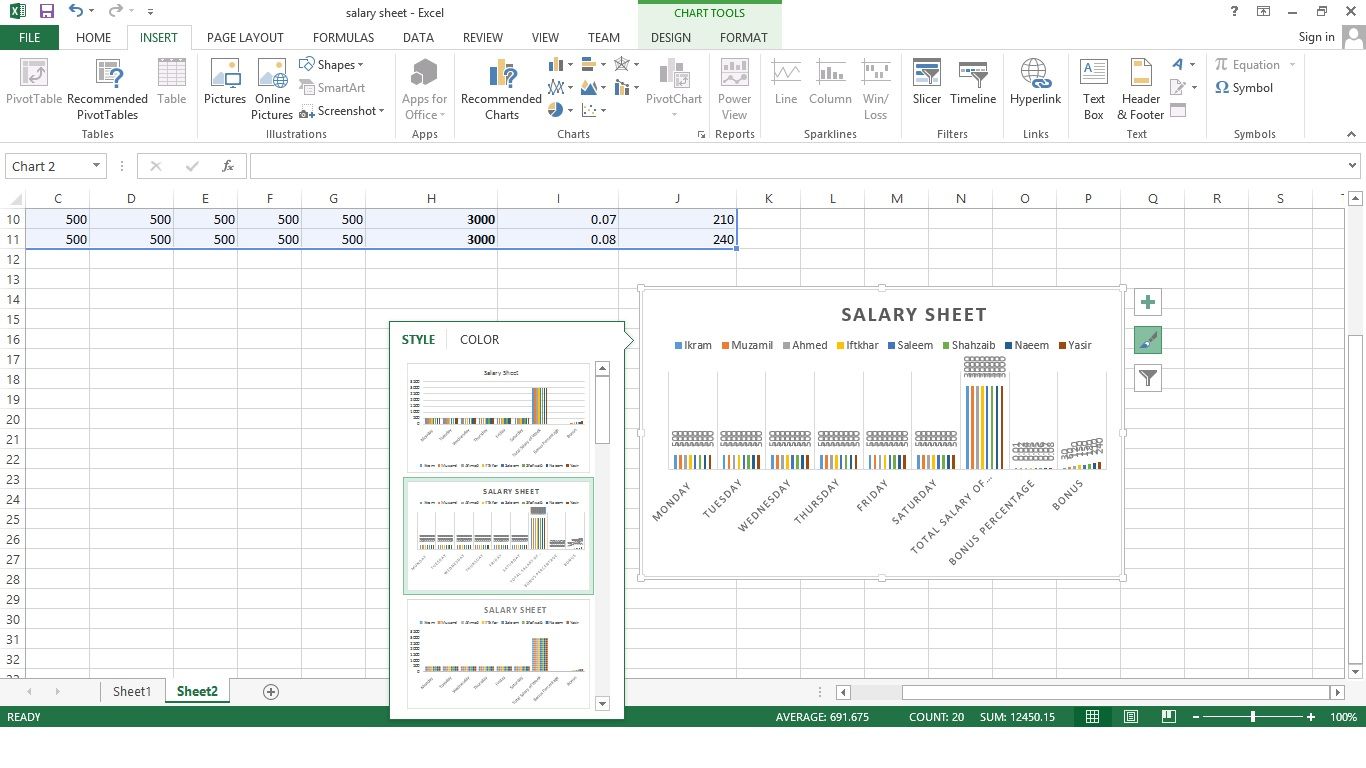This screenshot has height=768, width=1366.
Task: Open the Screenshot dropdown
Action: coord(341,111)
